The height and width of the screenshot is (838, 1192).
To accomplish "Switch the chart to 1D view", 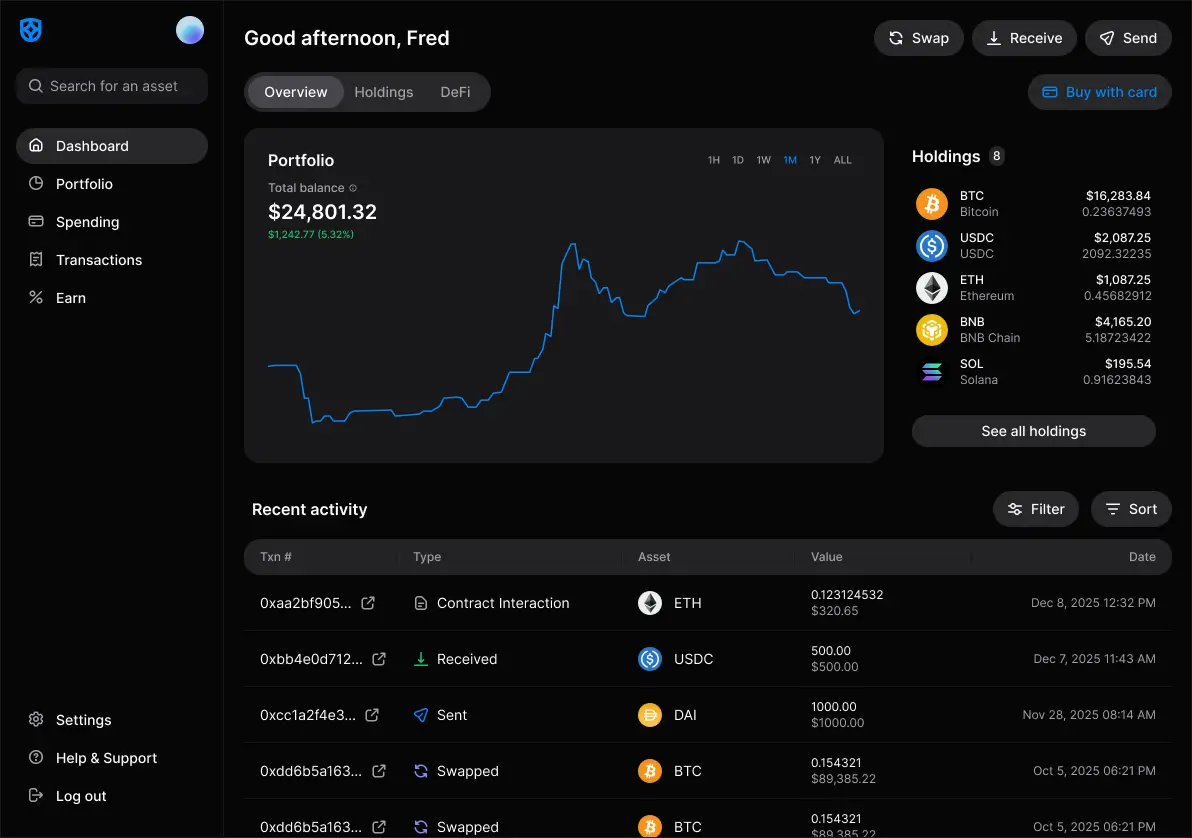I will coord(738,159).
